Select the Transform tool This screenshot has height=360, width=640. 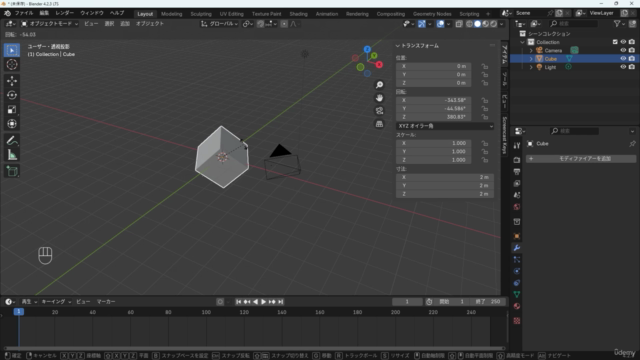coord(12,124)
